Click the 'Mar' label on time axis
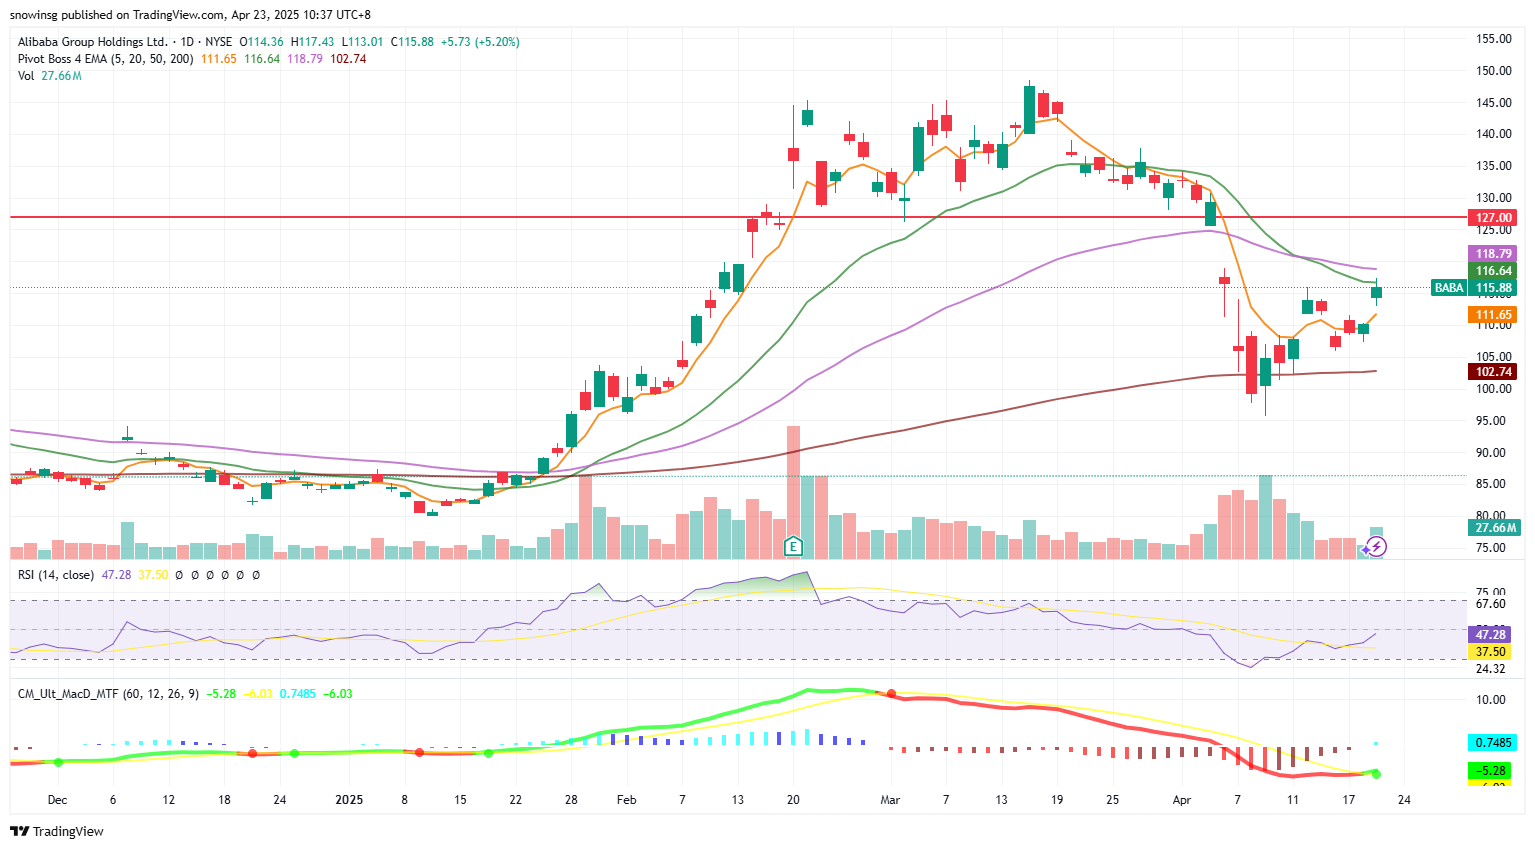Image resolution: width=1535 pixels, height=849 pixels. pos(890,800)
